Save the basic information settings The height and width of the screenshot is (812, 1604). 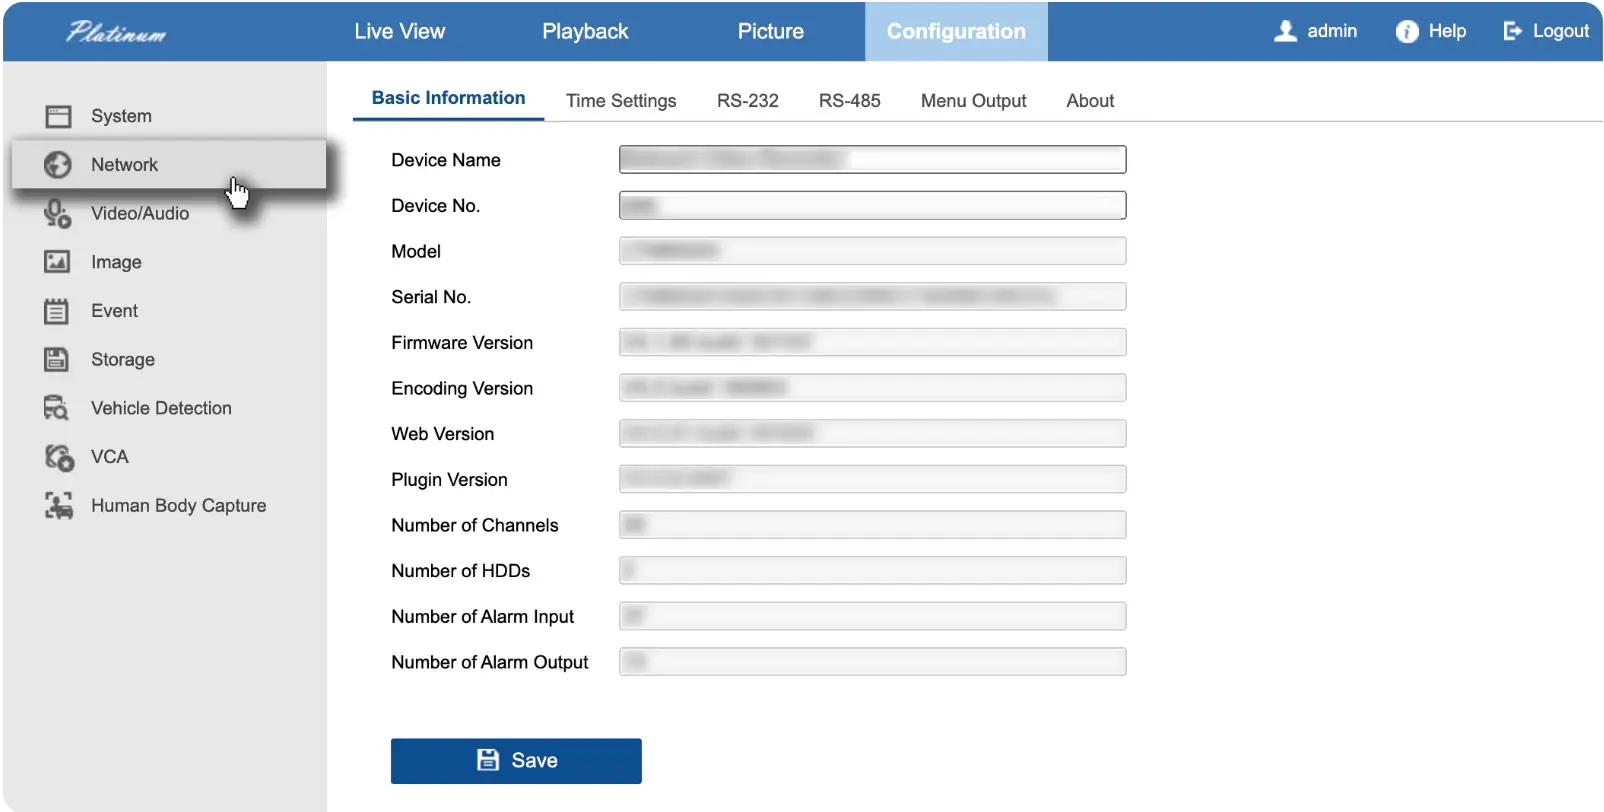(516, 761)
